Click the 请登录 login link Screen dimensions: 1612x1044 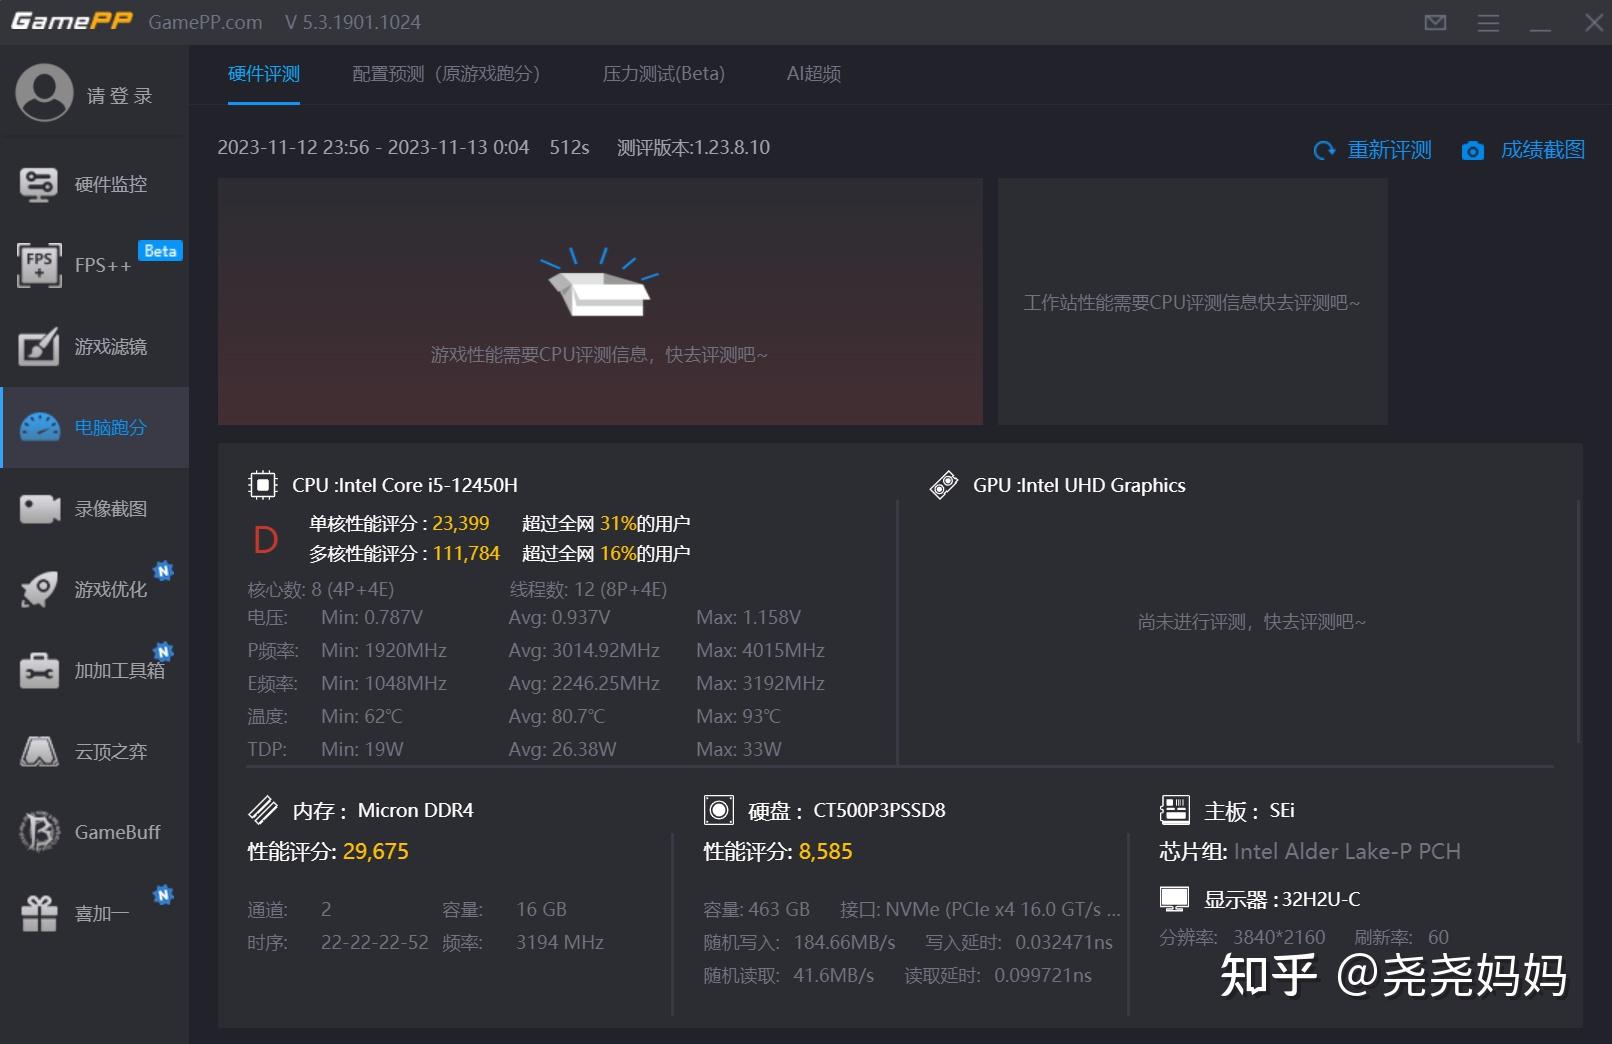coord(120,96)
